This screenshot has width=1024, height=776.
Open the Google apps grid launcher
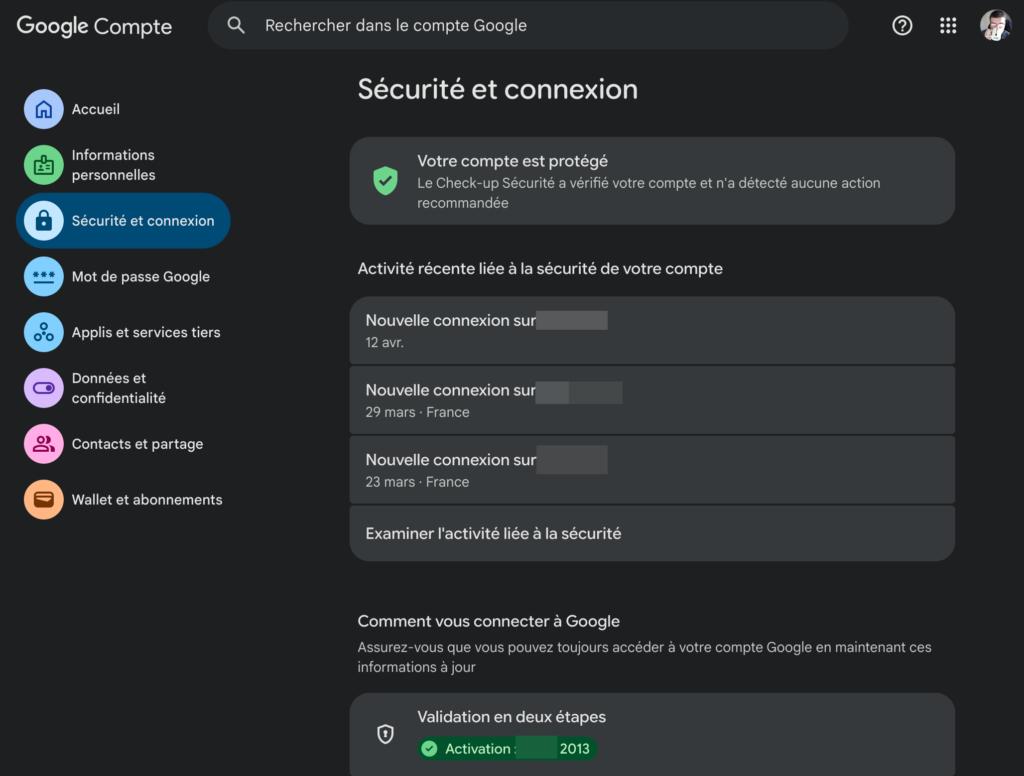[948, 26]
